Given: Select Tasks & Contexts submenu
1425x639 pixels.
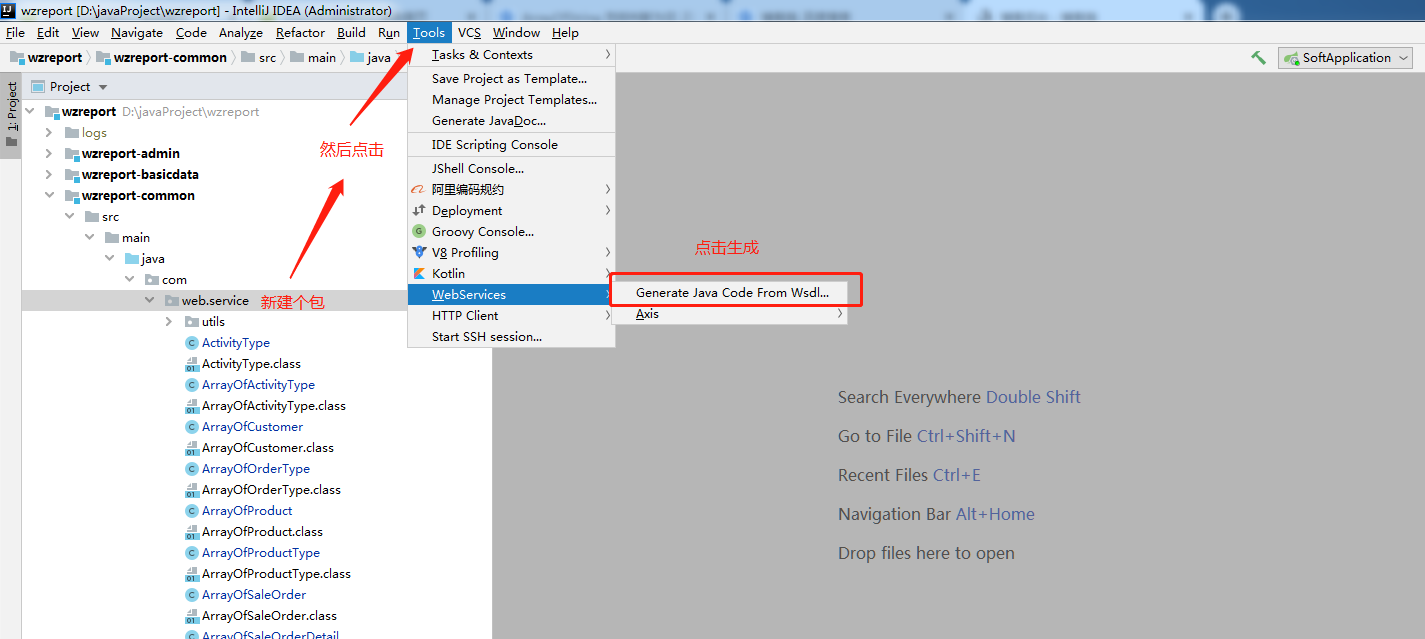Looking at the screenshot, I should (511, 55).
